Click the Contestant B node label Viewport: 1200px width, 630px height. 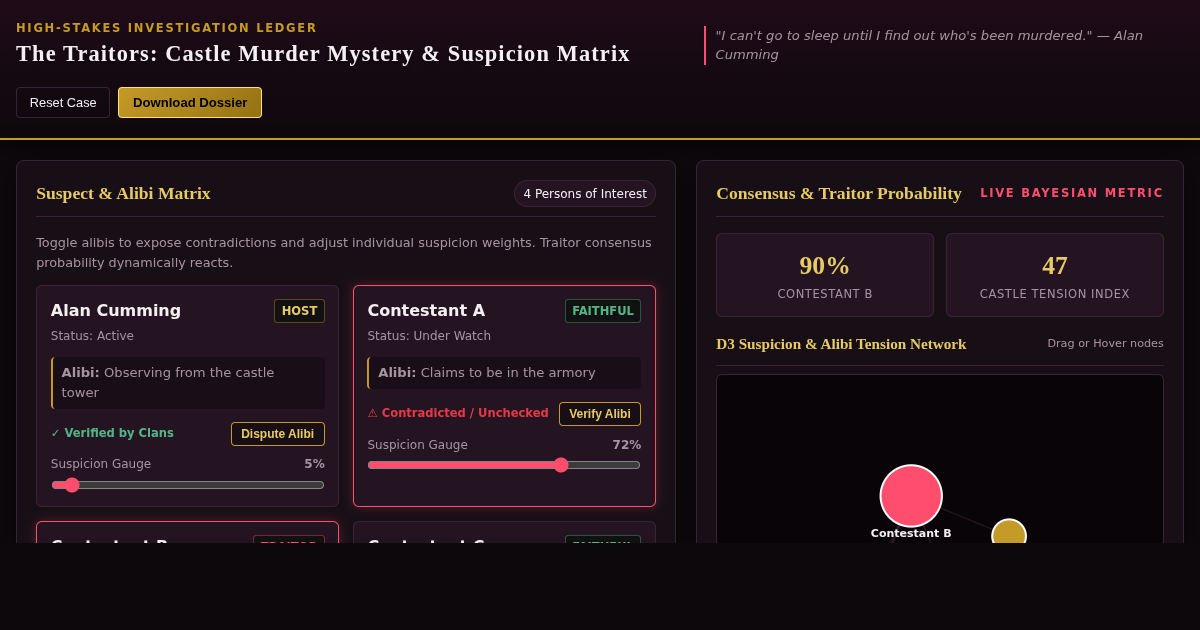pos(911,534)
